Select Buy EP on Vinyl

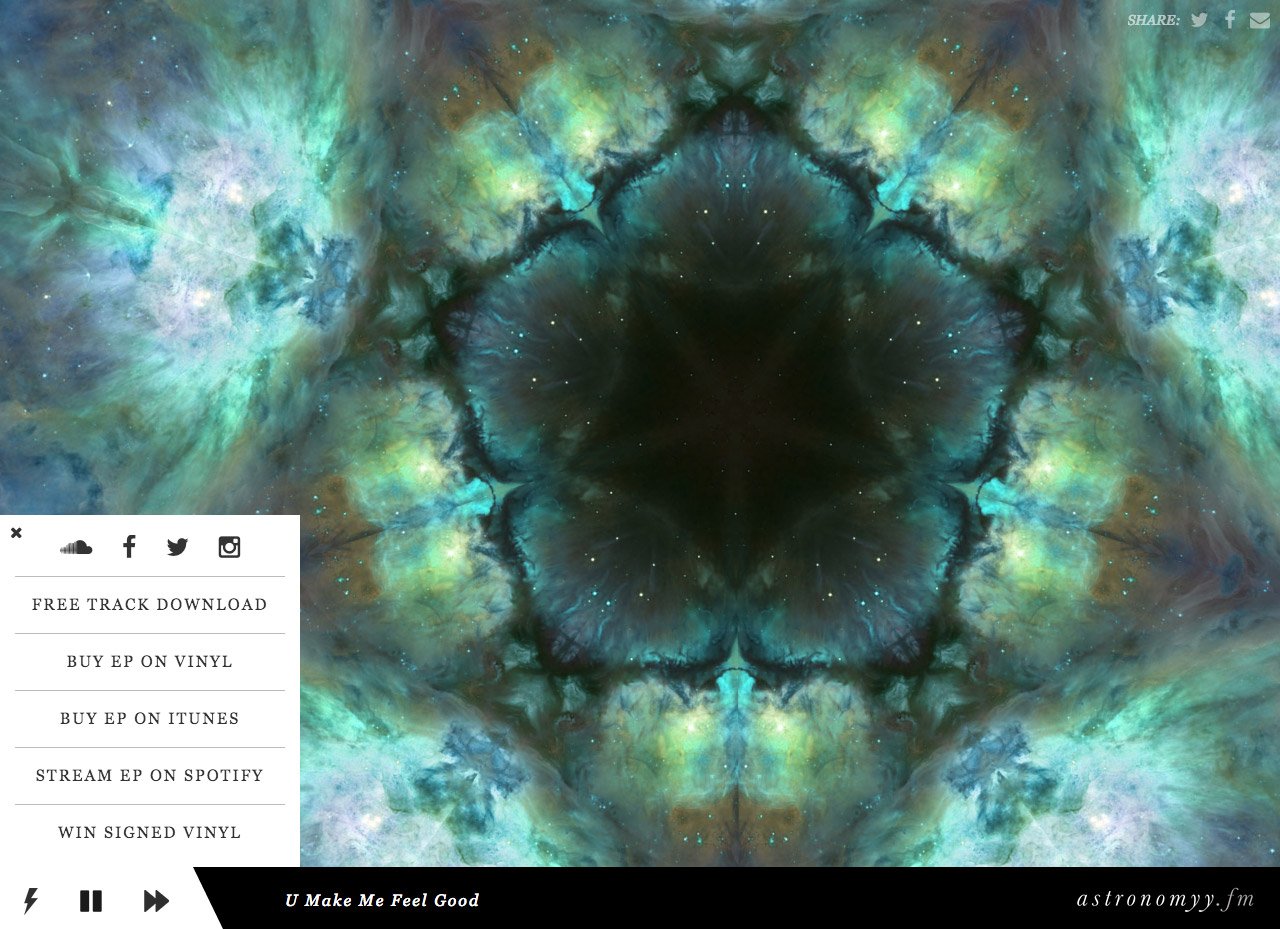(149, 661)
